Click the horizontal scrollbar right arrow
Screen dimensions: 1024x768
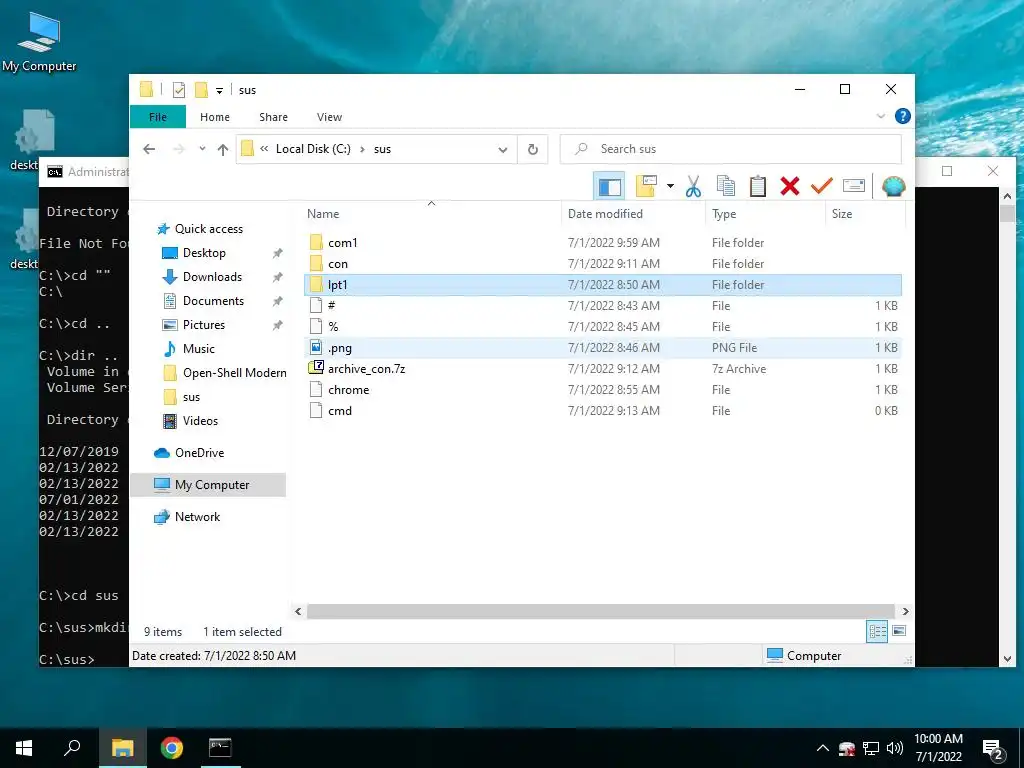click(x=905, y=611)
